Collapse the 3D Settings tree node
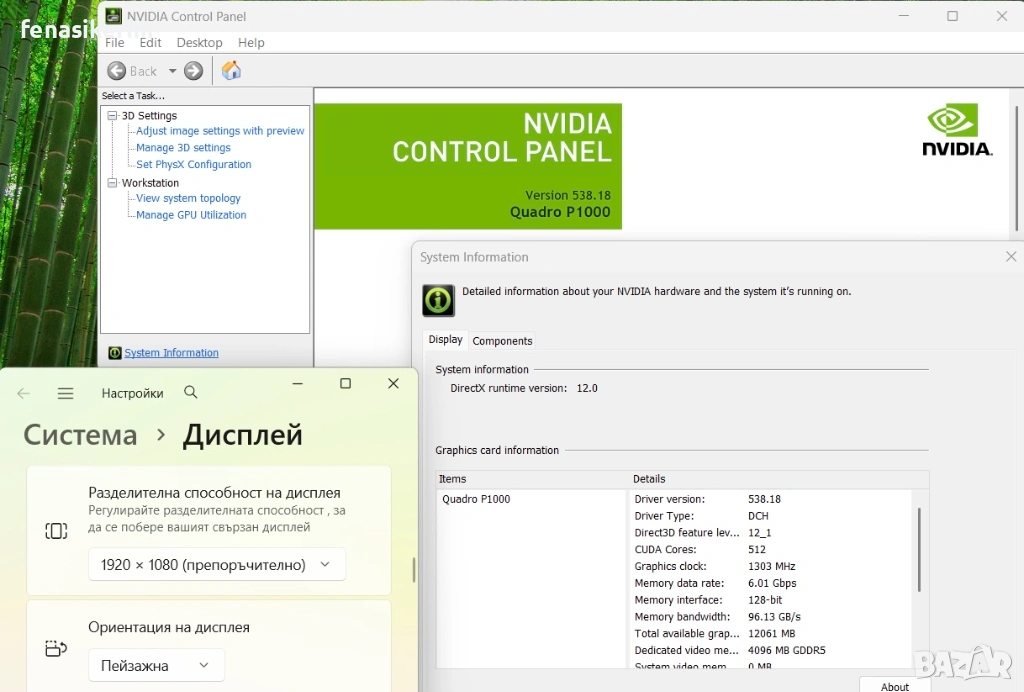This screenshot has width=1024, height=692. [113, 116]
